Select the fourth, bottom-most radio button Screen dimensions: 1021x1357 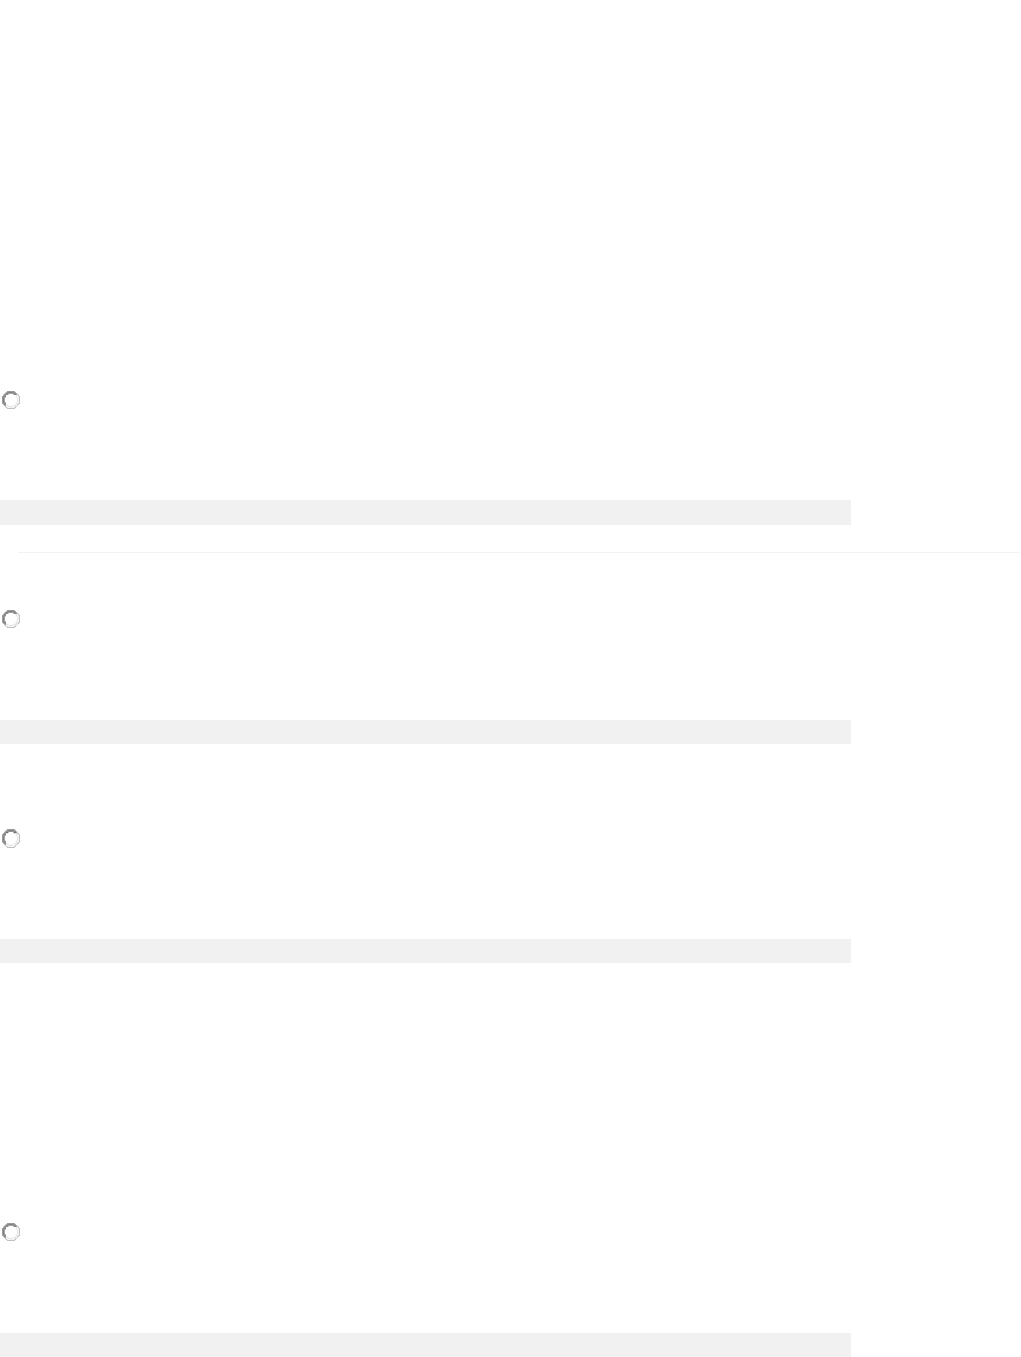pyautogui.click(x=11, y=1232)
